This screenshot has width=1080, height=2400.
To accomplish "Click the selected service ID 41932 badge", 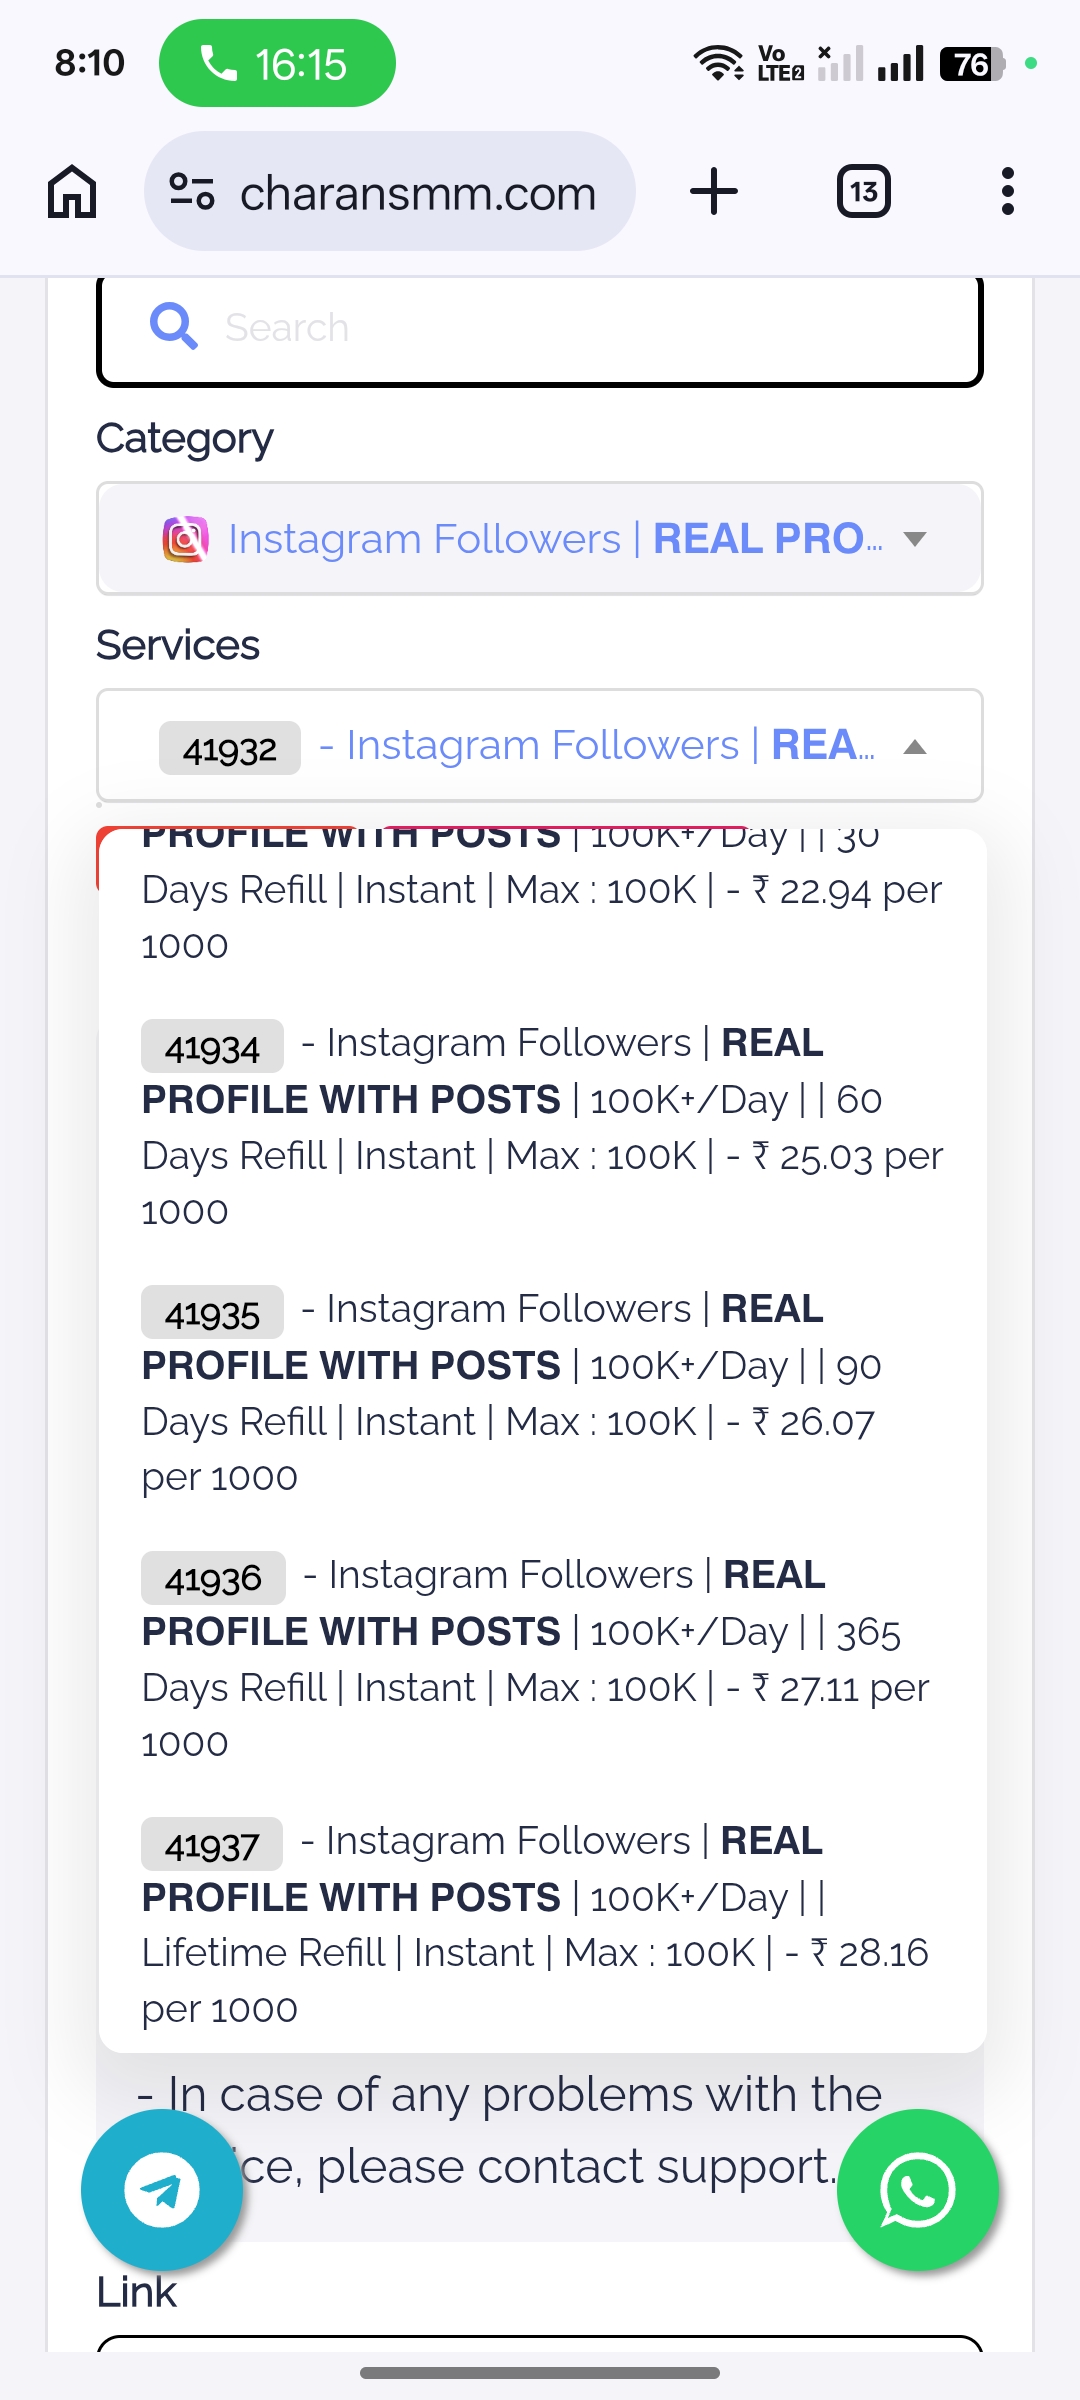I will pyautogui.click(x=230, y=748).
